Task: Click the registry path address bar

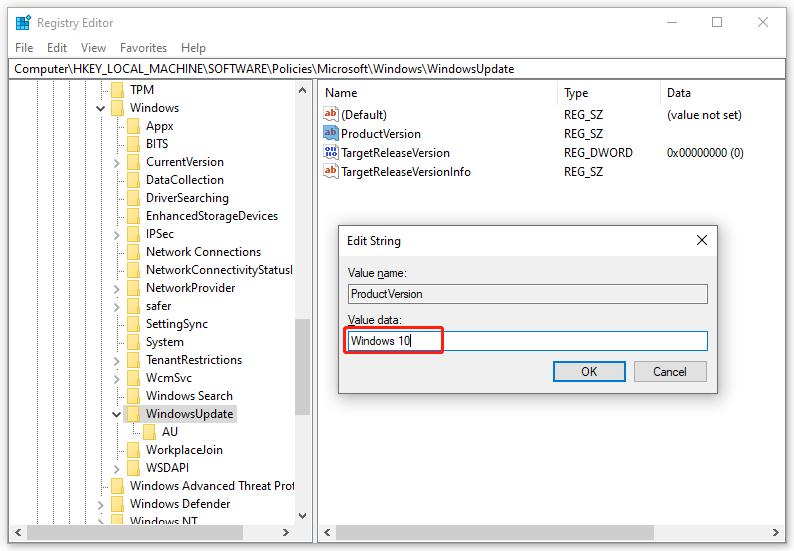Action: pos(397,69)
